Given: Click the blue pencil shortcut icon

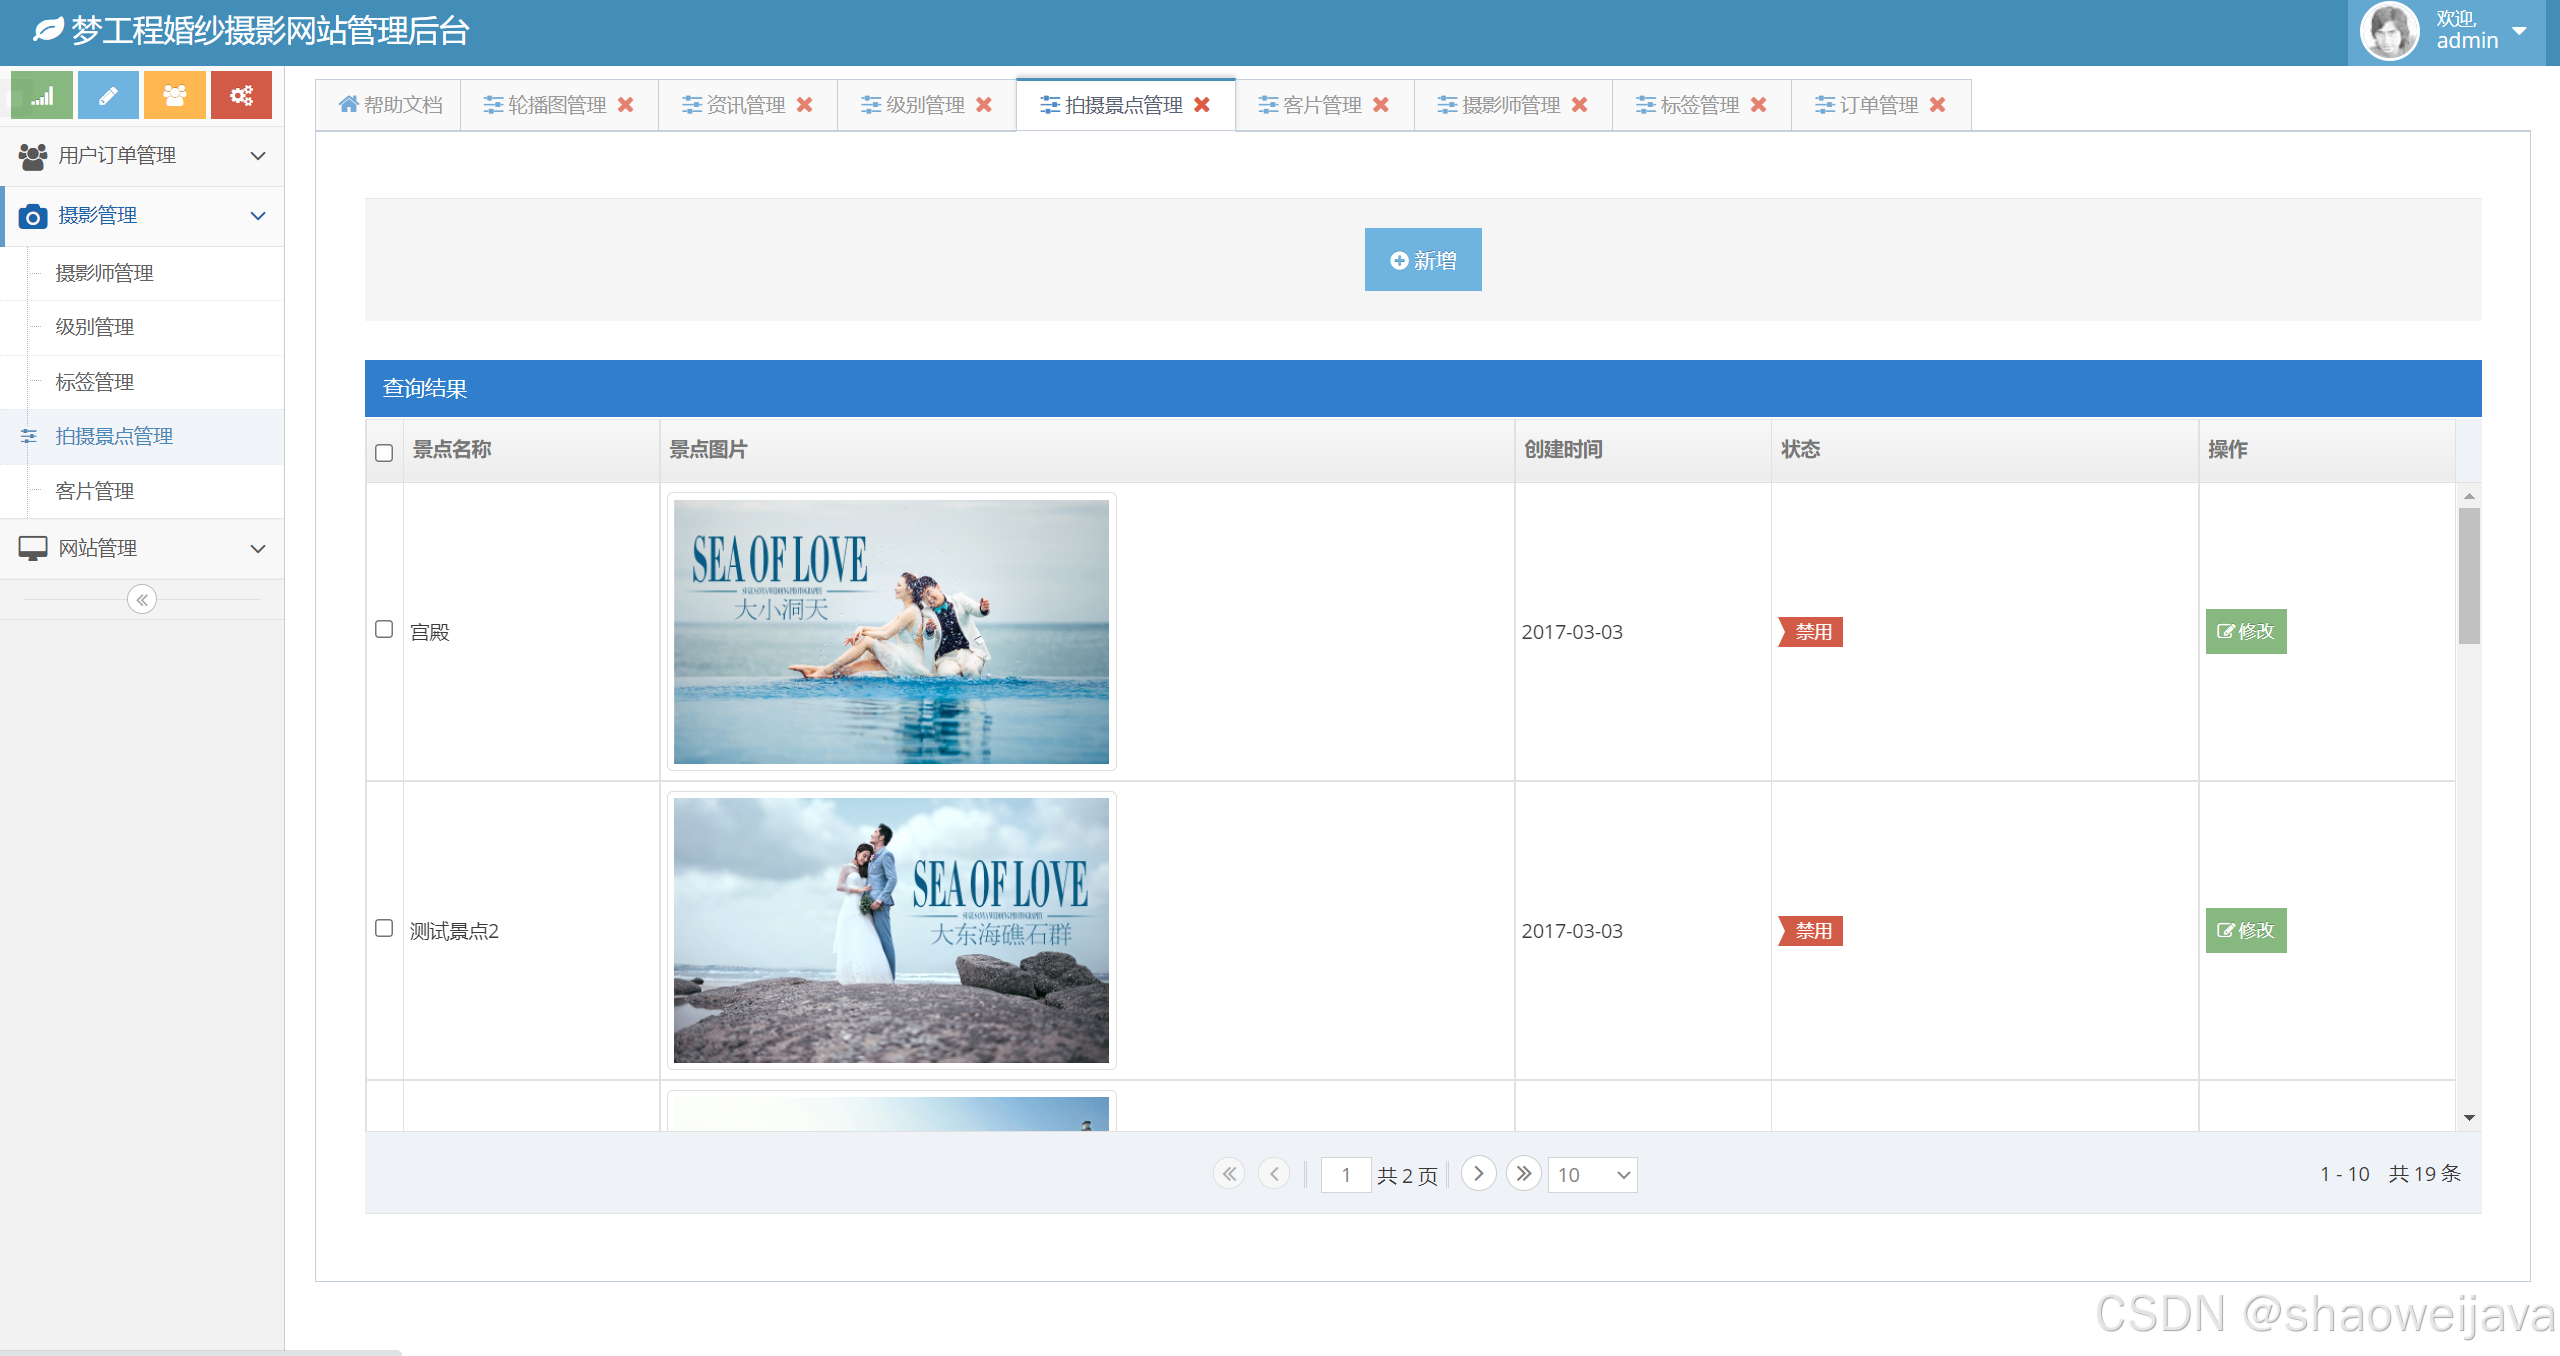Looking at the screenshot, I should 108,96.
